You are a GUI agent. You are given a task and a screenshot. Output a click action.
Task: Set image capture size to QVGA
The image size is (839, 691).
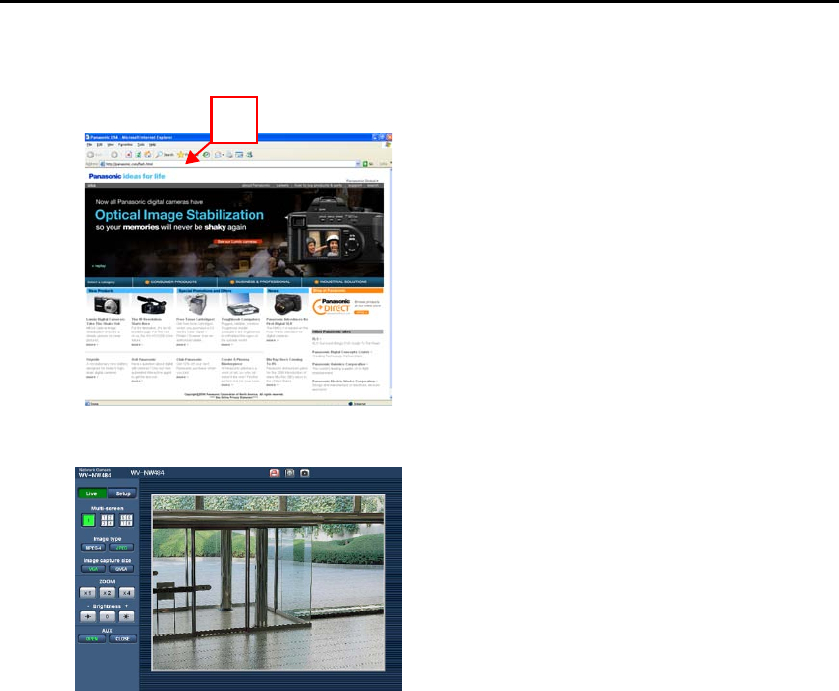click(121, 569)
